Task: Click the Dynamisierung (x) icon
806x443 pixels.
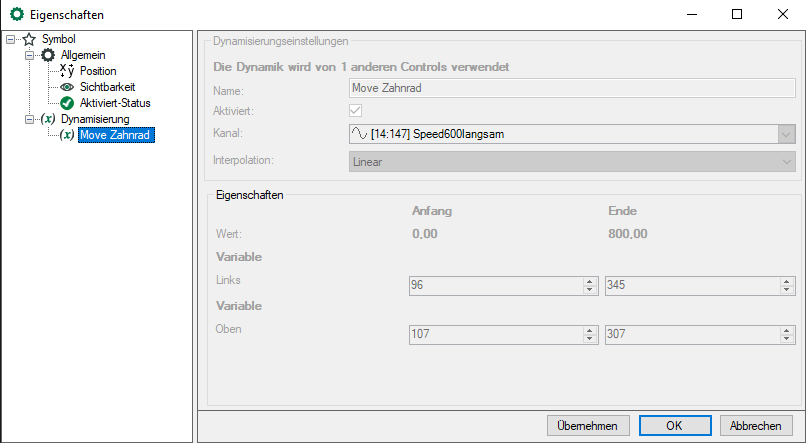Action: [x=48, y=119]
